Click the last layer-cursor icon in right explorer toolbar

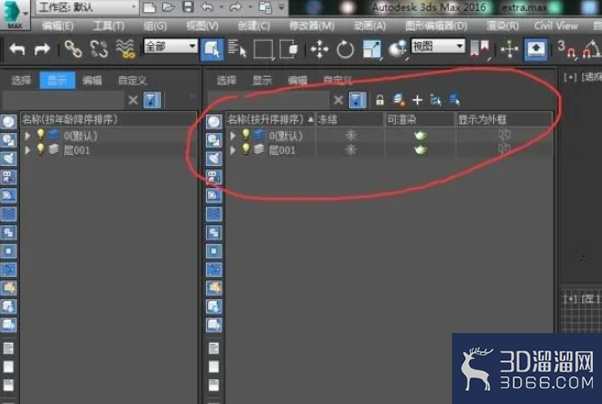click(x=454, y=100)
